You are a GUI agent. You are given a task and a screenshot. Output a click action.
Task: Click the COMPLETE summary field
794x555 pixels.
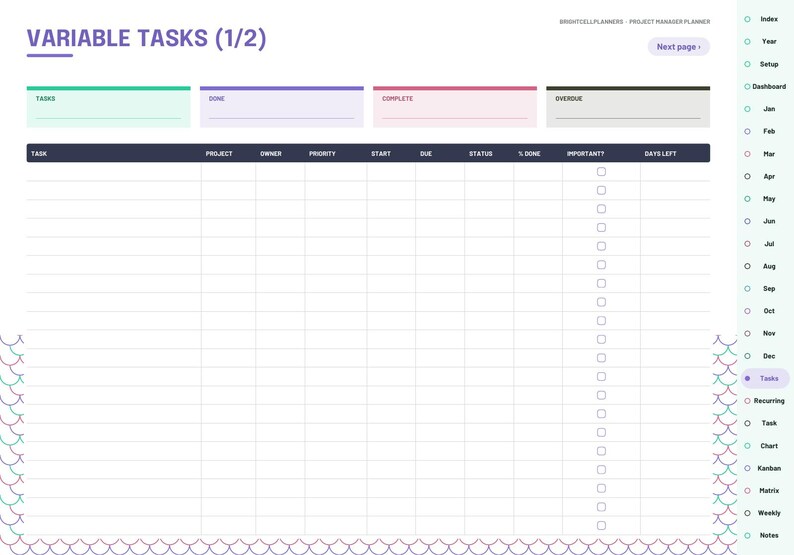coord(455,107)
